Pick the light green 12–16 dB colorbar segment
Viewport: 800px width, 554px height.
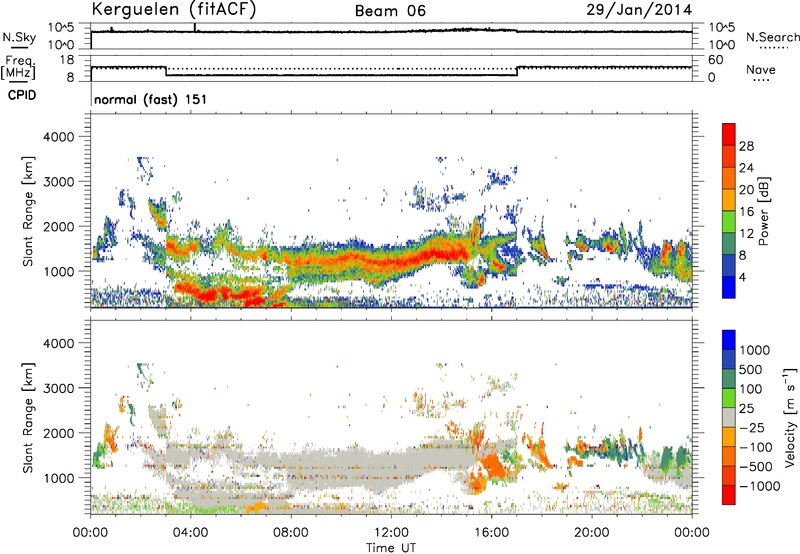(x=729, y=221)
